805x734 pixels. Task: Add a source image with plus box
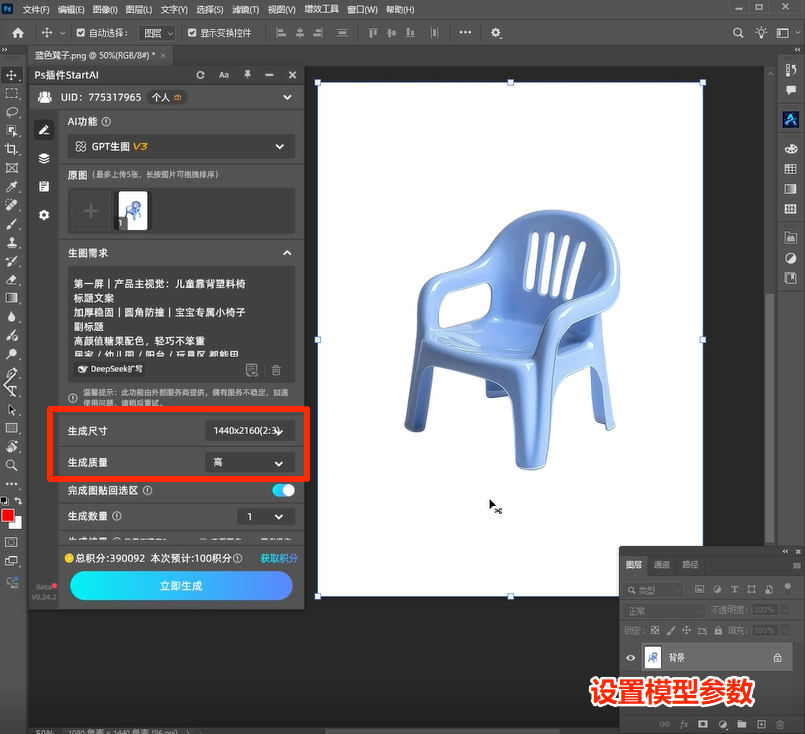click(x=91, y=210)
